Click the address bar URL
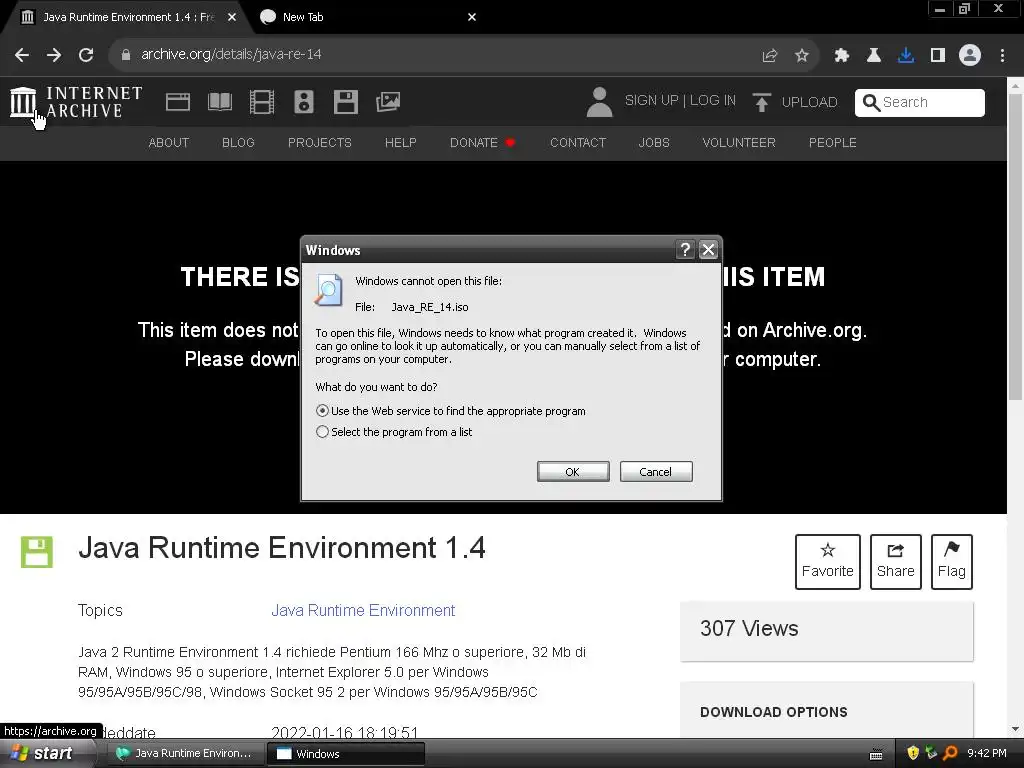1024x768 pixels. point(231,54)
